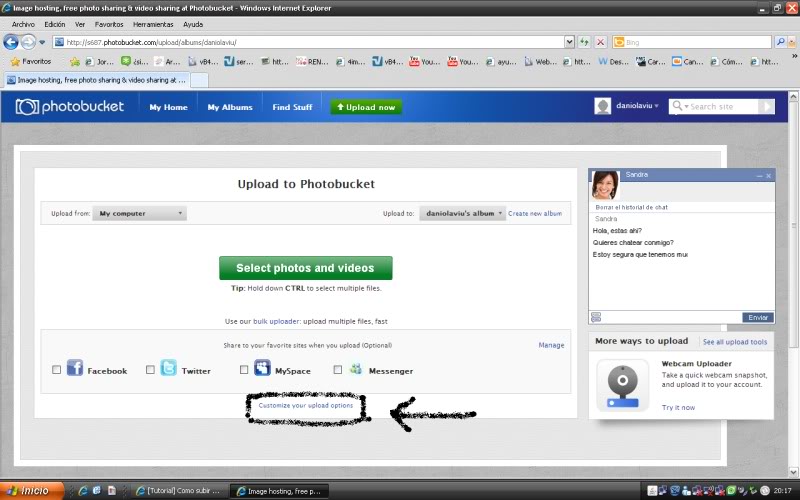Open the 'REN...' favorites bar bookmark
800x500 pixels.
click(312, 62)
